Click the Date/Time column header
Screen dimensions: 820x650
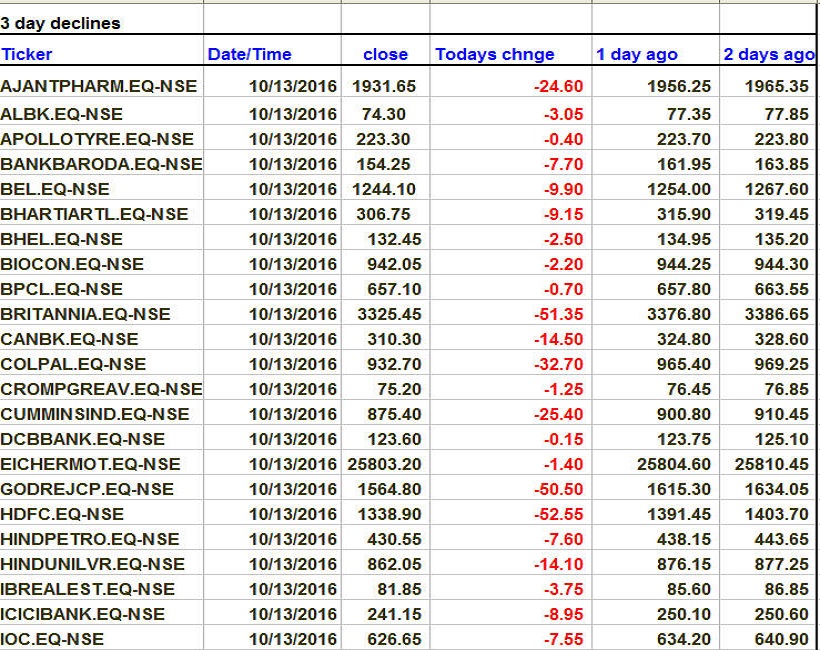coord(249,54)
